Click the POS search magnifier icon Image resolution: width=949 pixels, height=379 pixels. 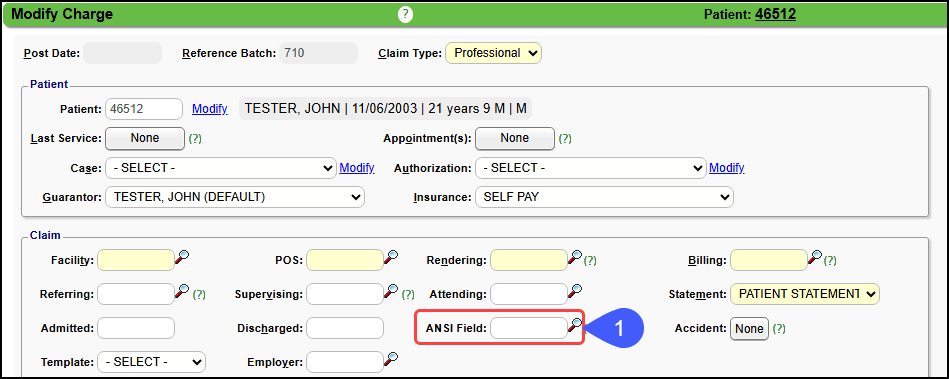[x=392, y=257]
